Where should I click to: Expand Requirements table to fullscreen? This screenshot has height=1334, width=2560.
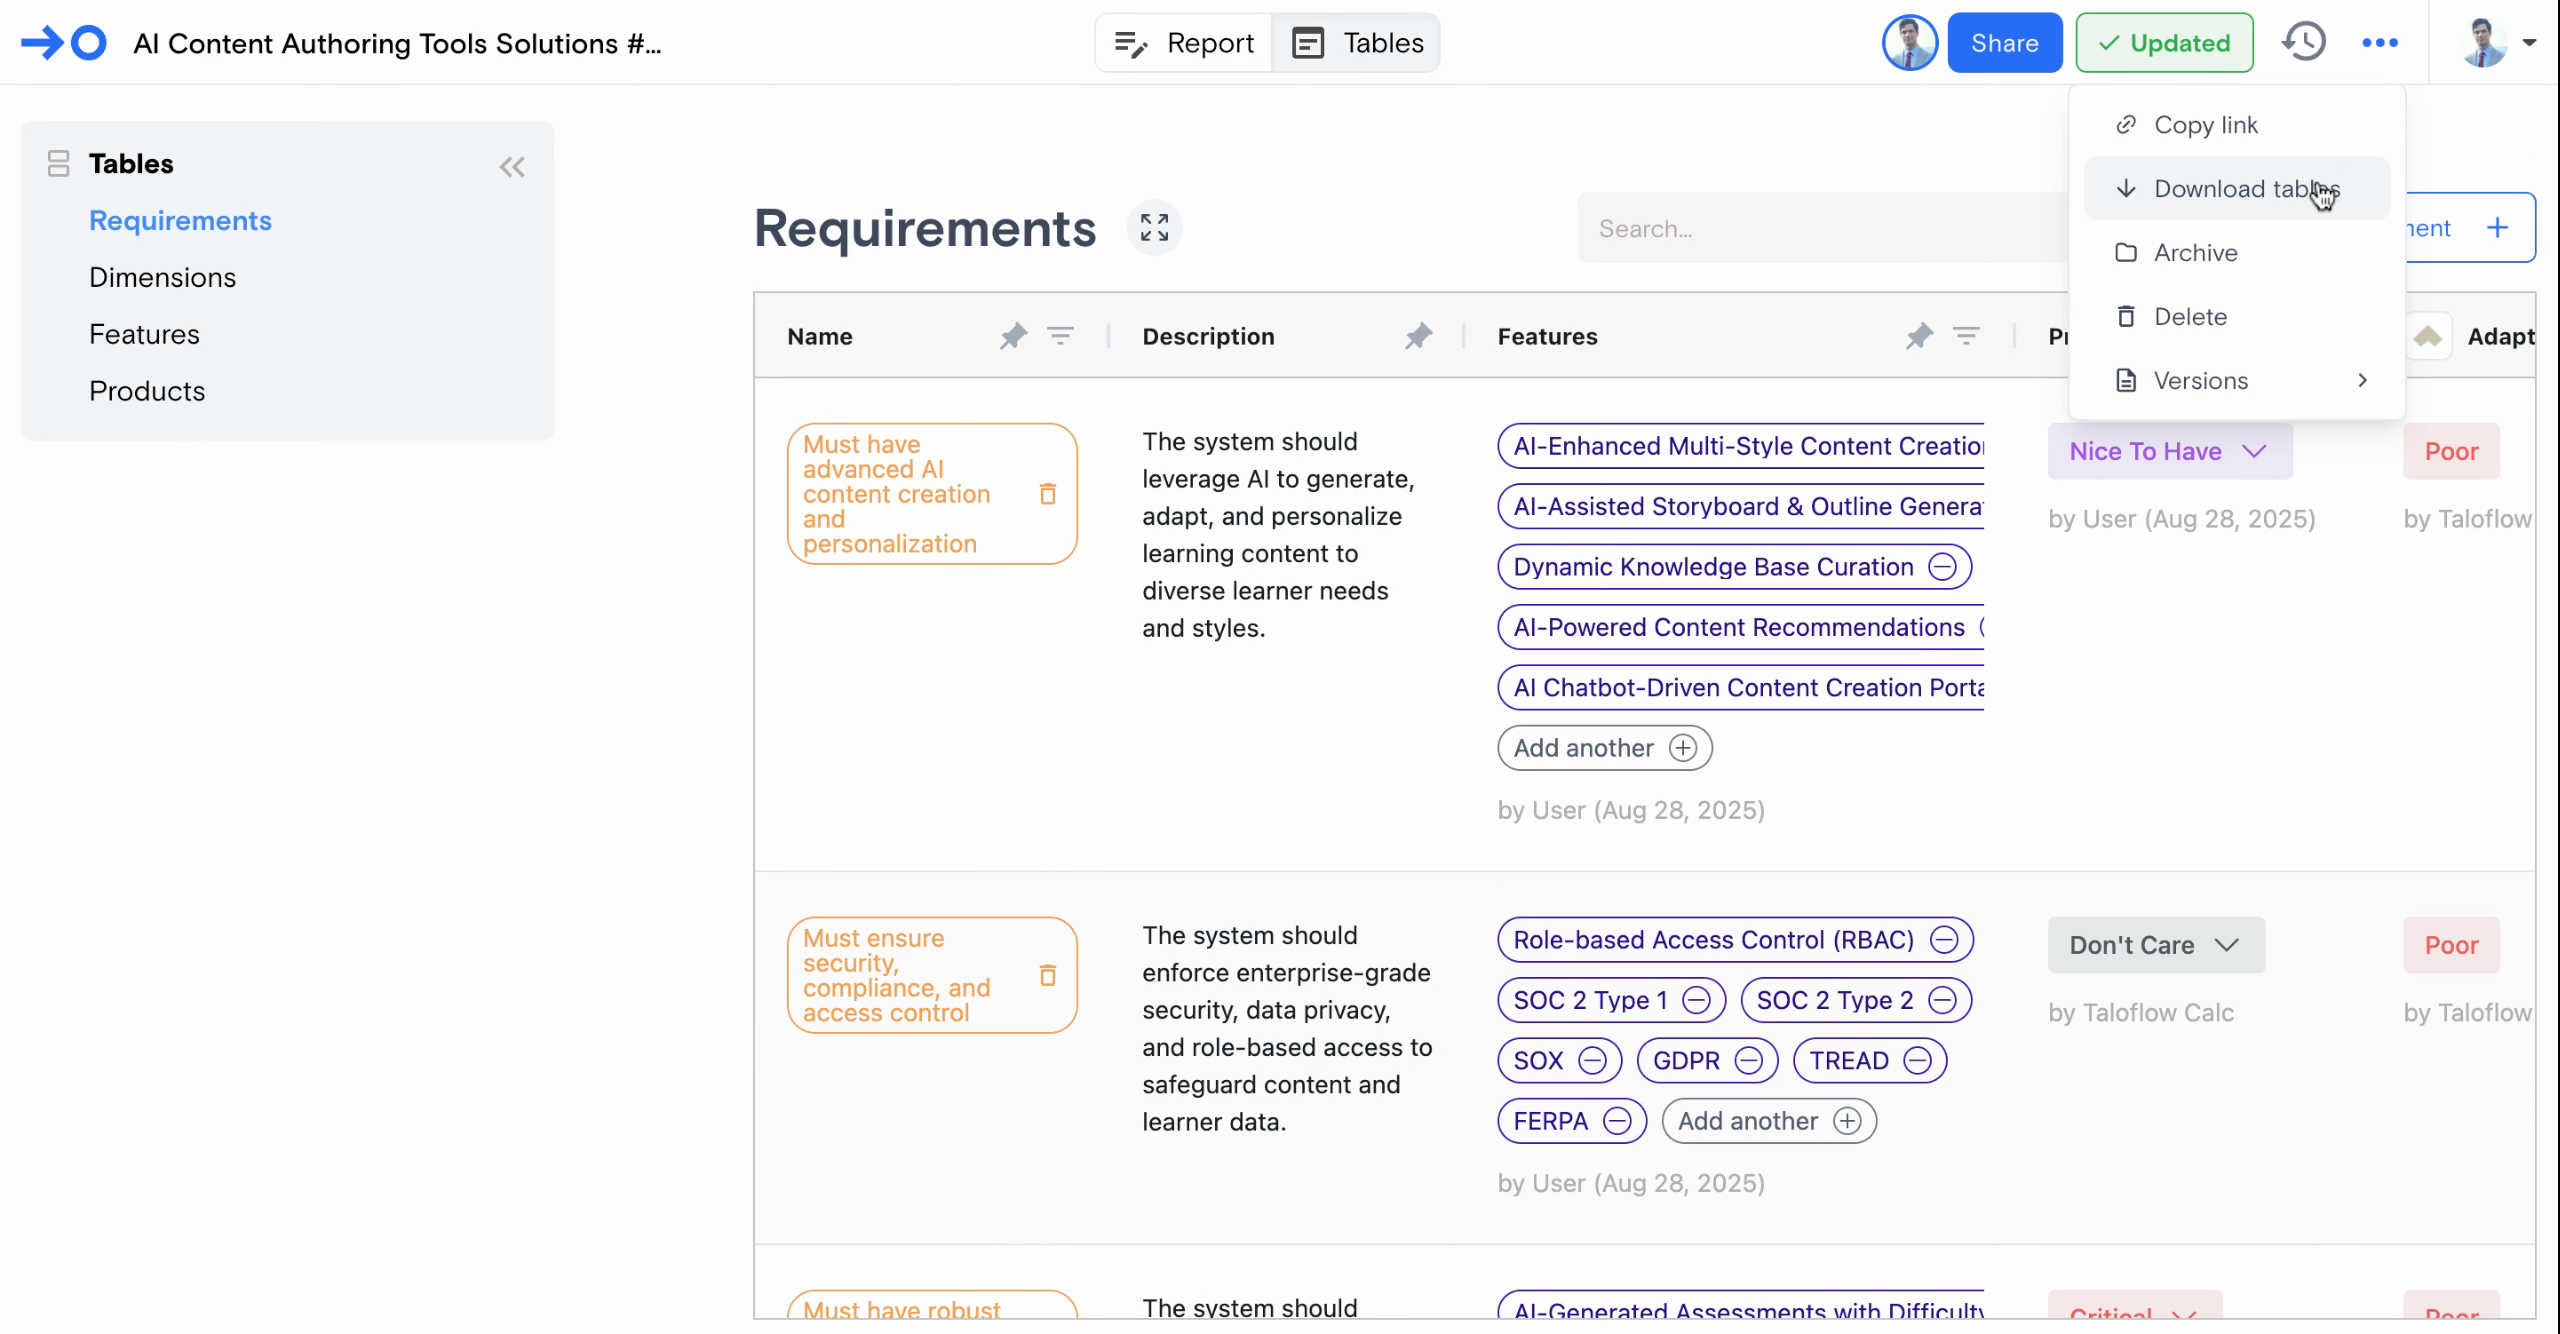[x=1154, y=228]
